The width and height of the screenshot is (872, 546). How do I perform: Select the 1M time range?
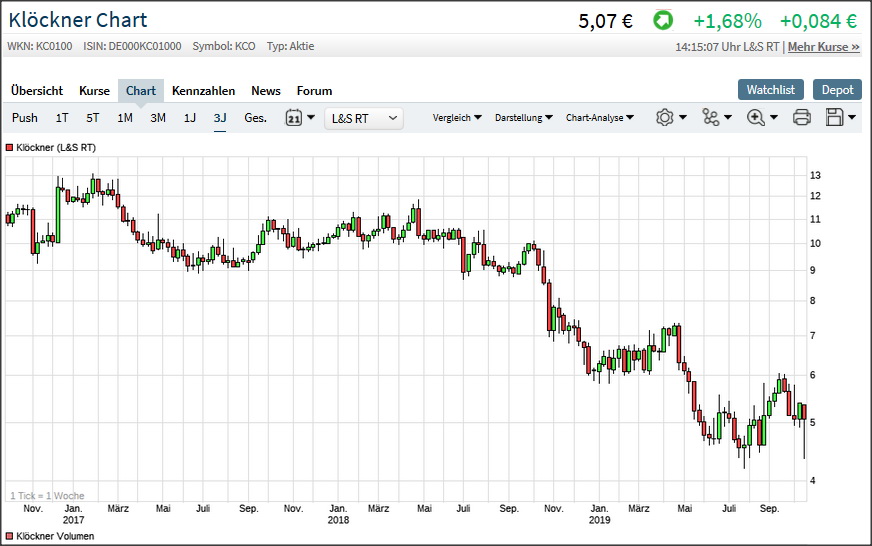tap(125, 118)
